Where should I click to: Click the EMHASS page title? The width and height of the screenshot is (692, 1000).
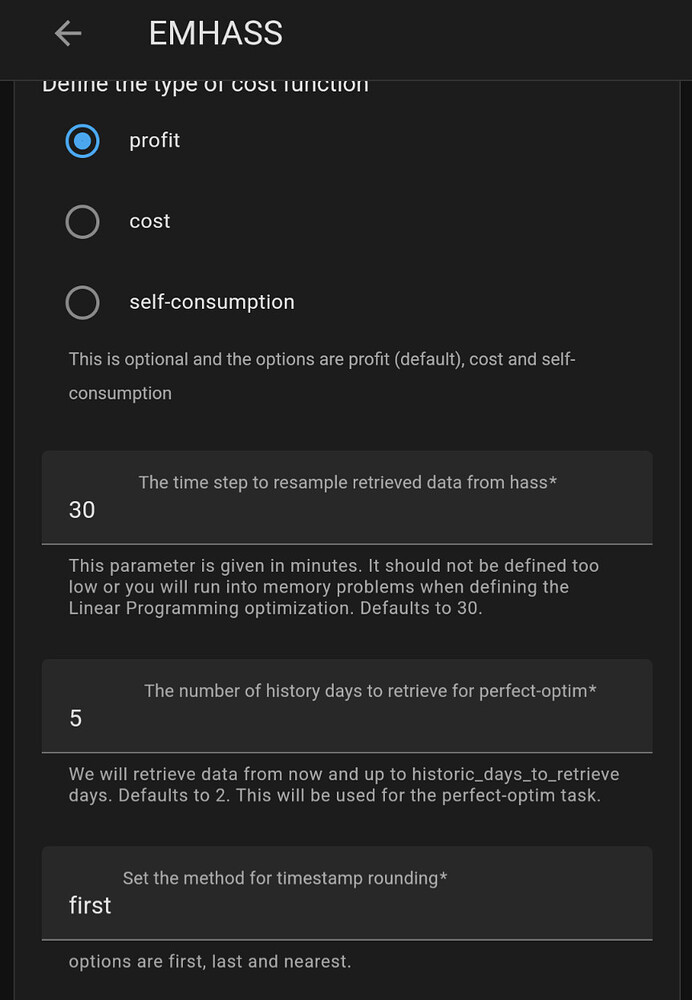click(215, 33)
